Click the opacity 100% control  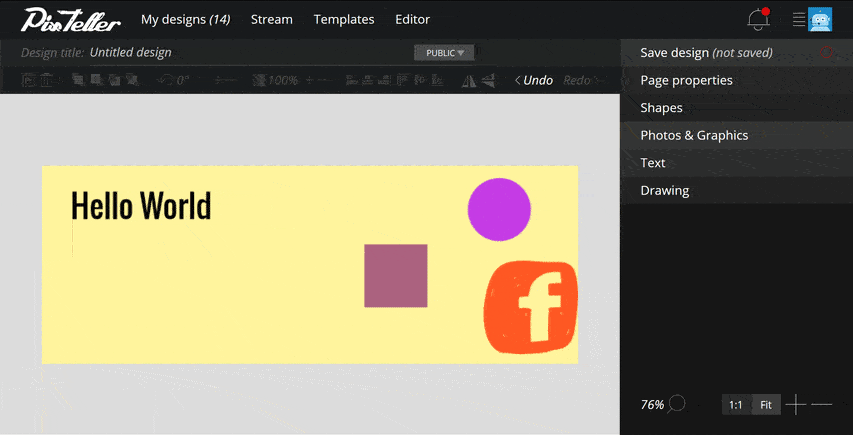tap(276, 80)
